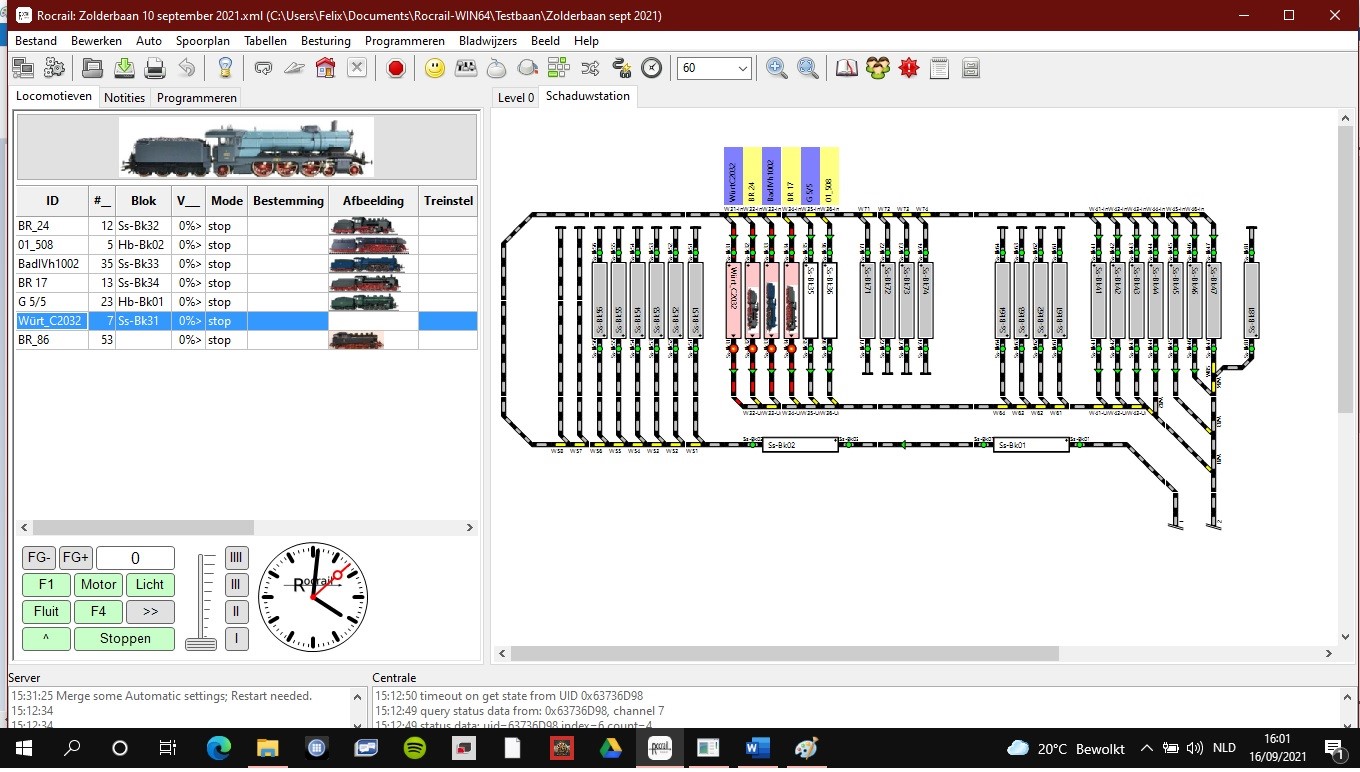Sort by the ID column header

52,201
